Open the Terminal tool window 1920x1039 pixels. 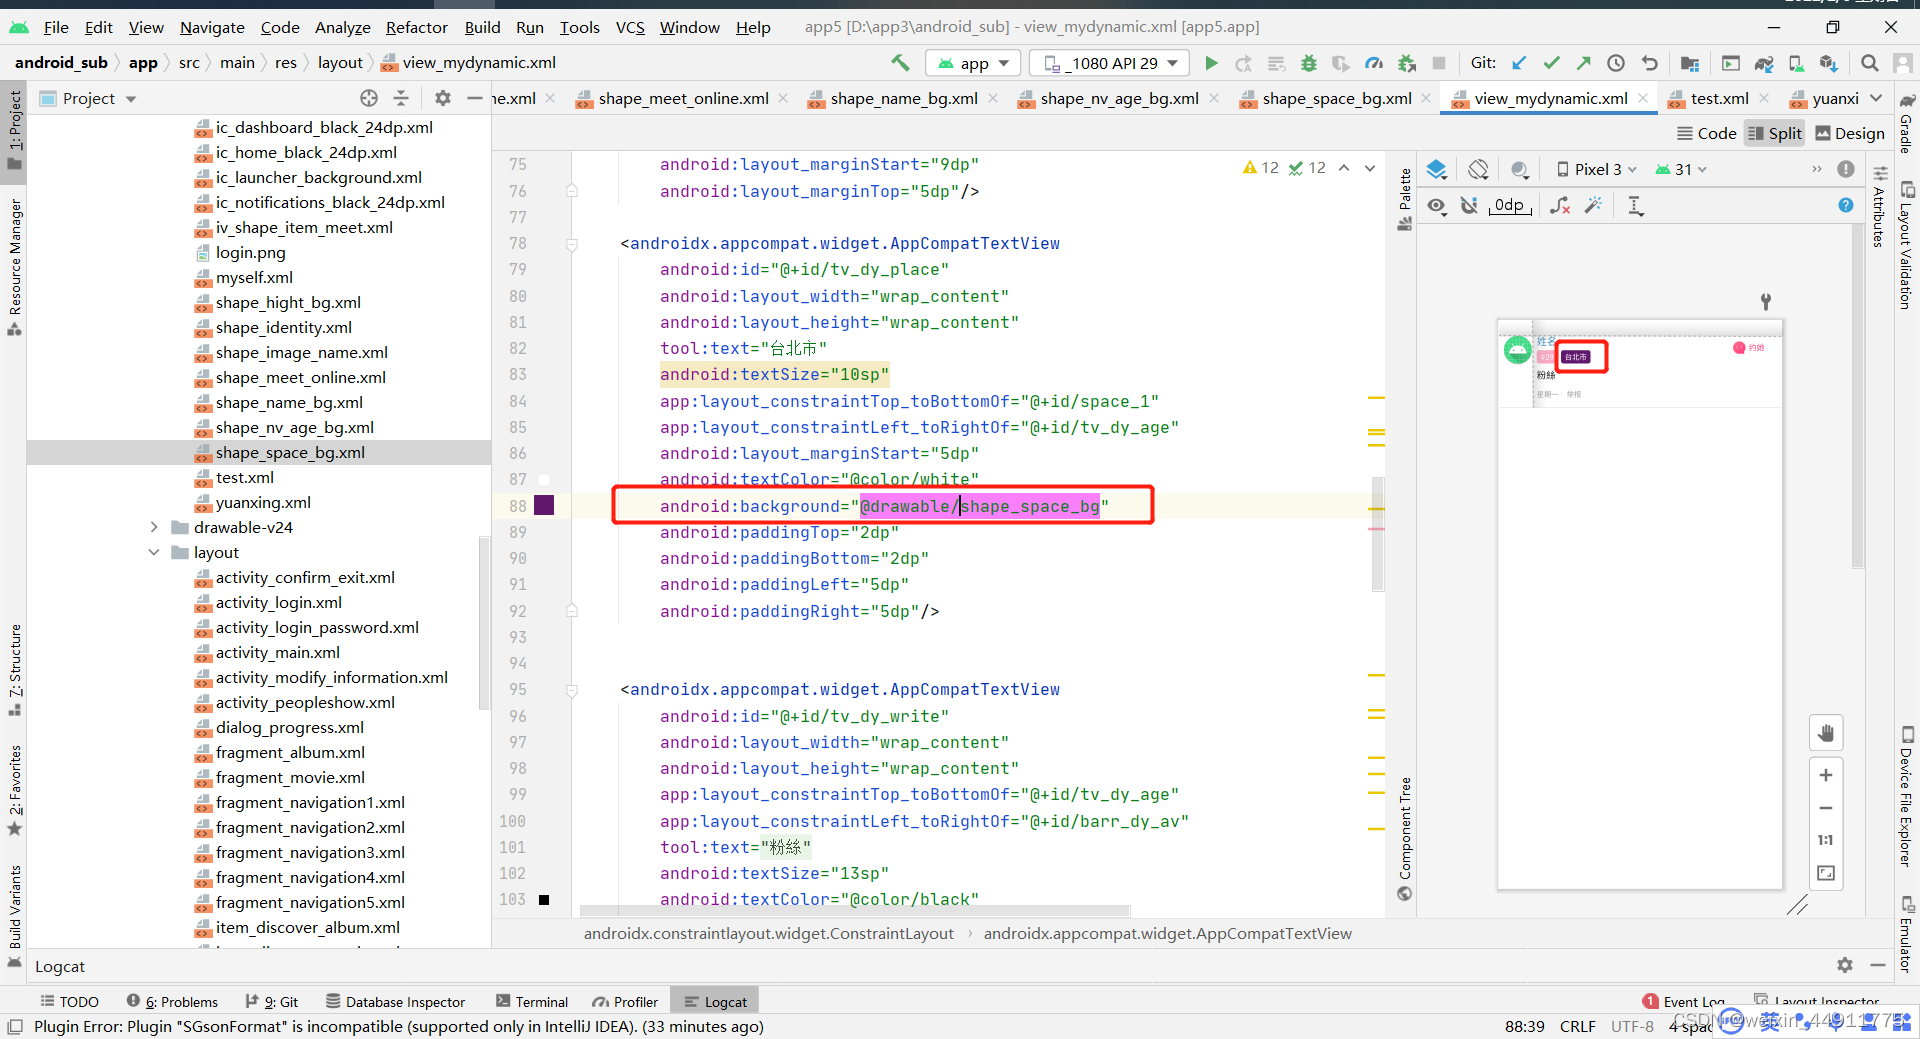(532, 1001)
